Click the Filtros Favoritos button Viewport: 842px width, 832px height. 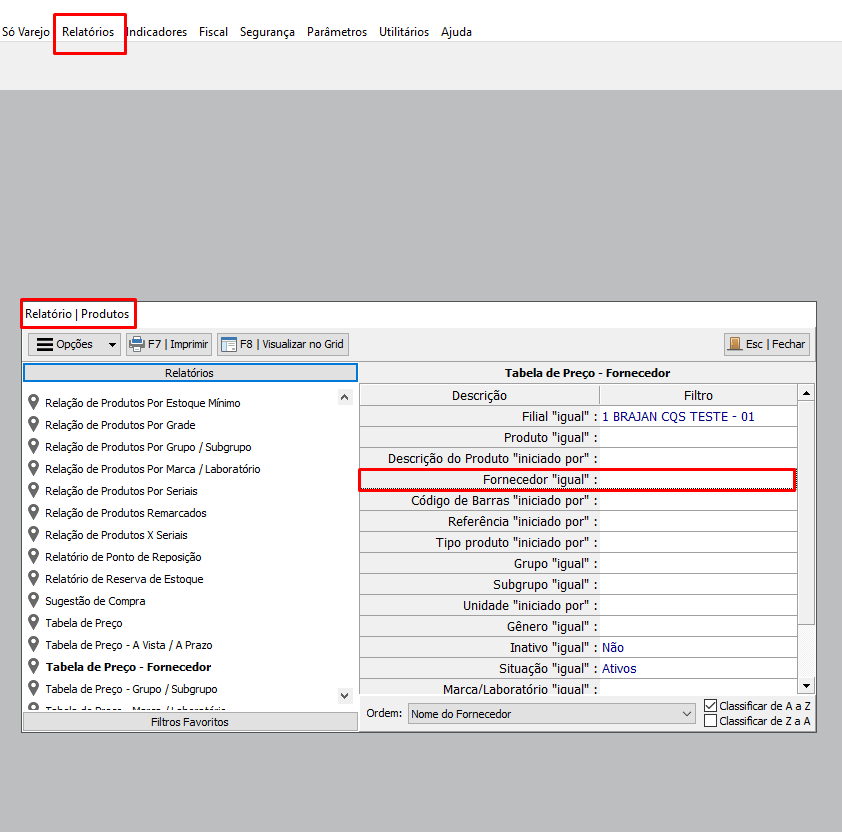tap(190, 722)
